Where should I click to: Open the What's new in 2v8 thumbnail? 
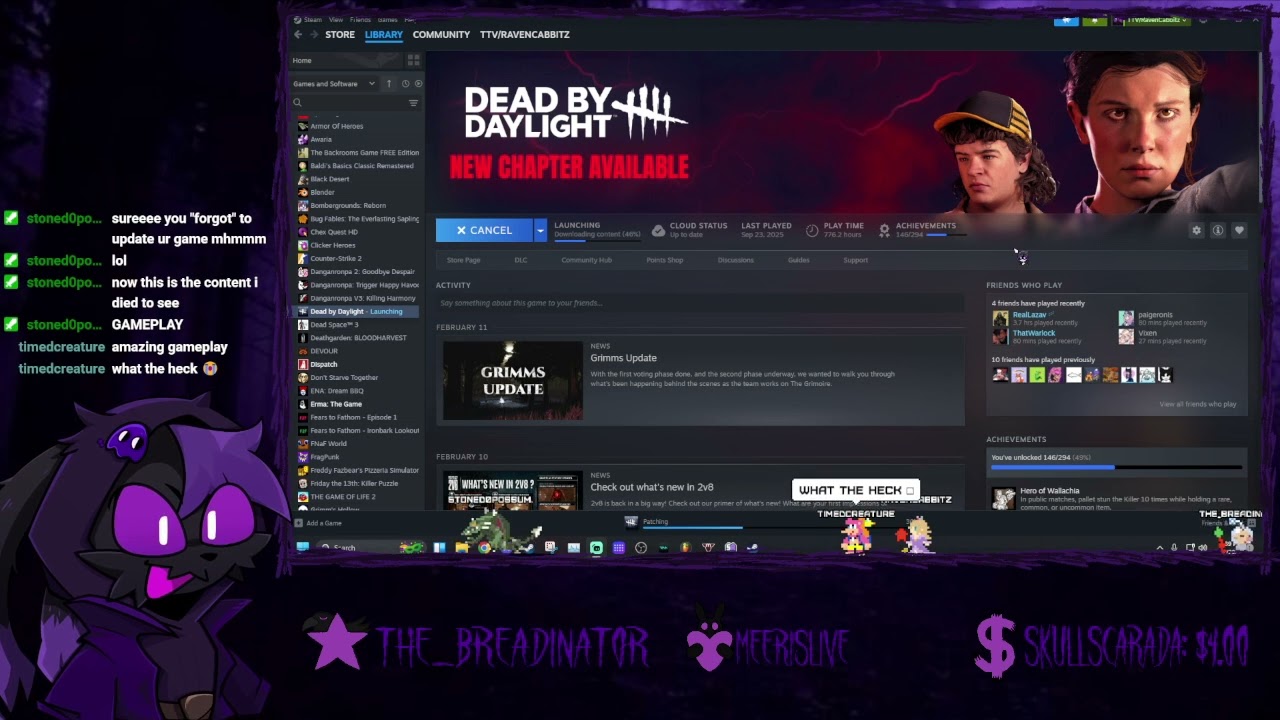click(x=513, y=491)
